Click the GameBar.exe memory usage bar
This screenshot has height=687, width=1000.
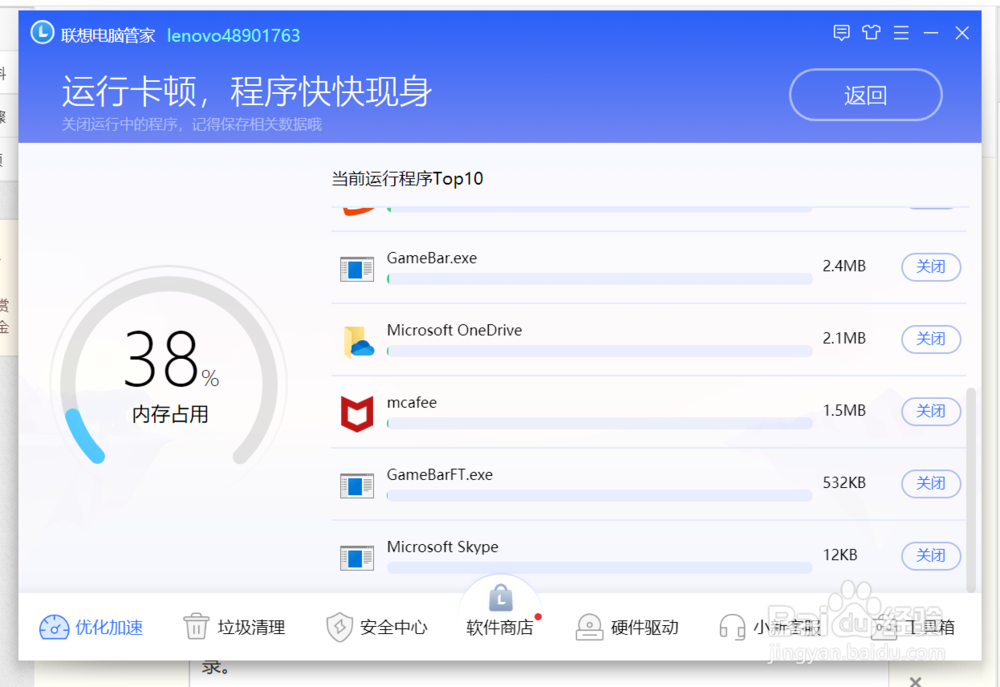(x=599, y=279)
